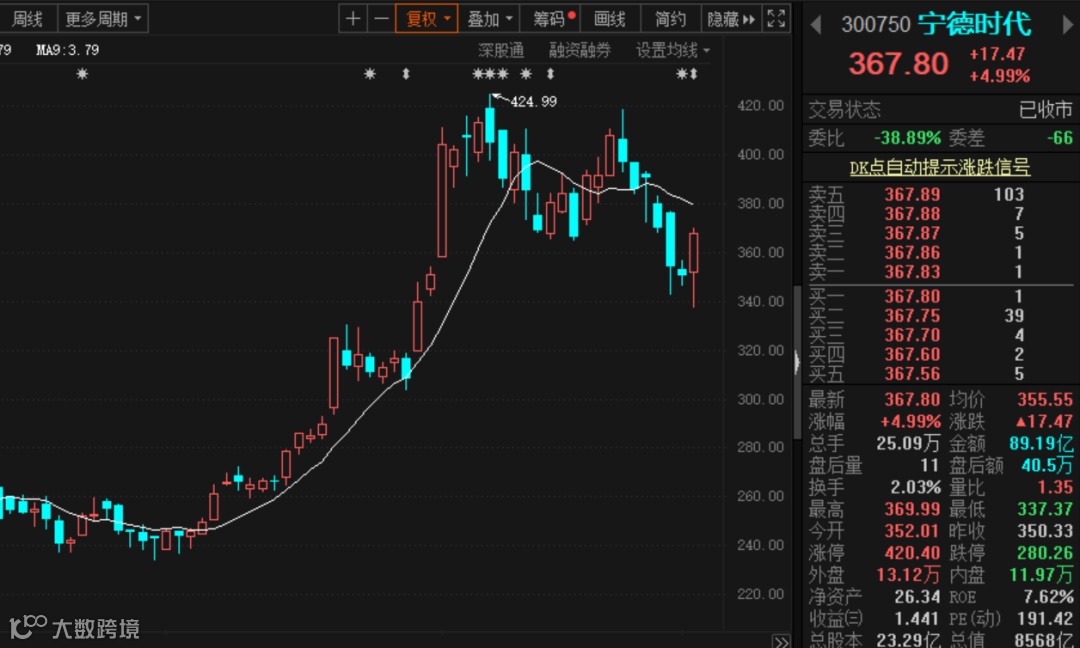Viewport: 1080px width, 648px height.
Task: Select the 卖三 367.87 ask row
Action: point(940,233)
